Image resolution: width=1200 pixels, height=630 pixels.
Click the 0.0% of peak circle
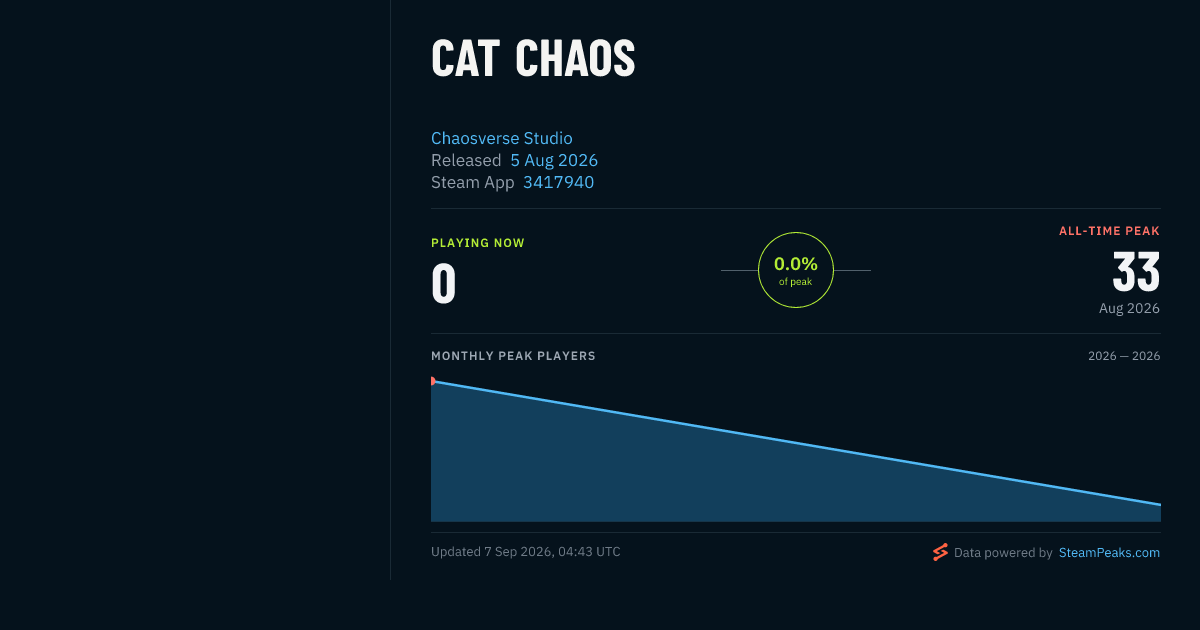pyautogui.click(x=796, y=270)
